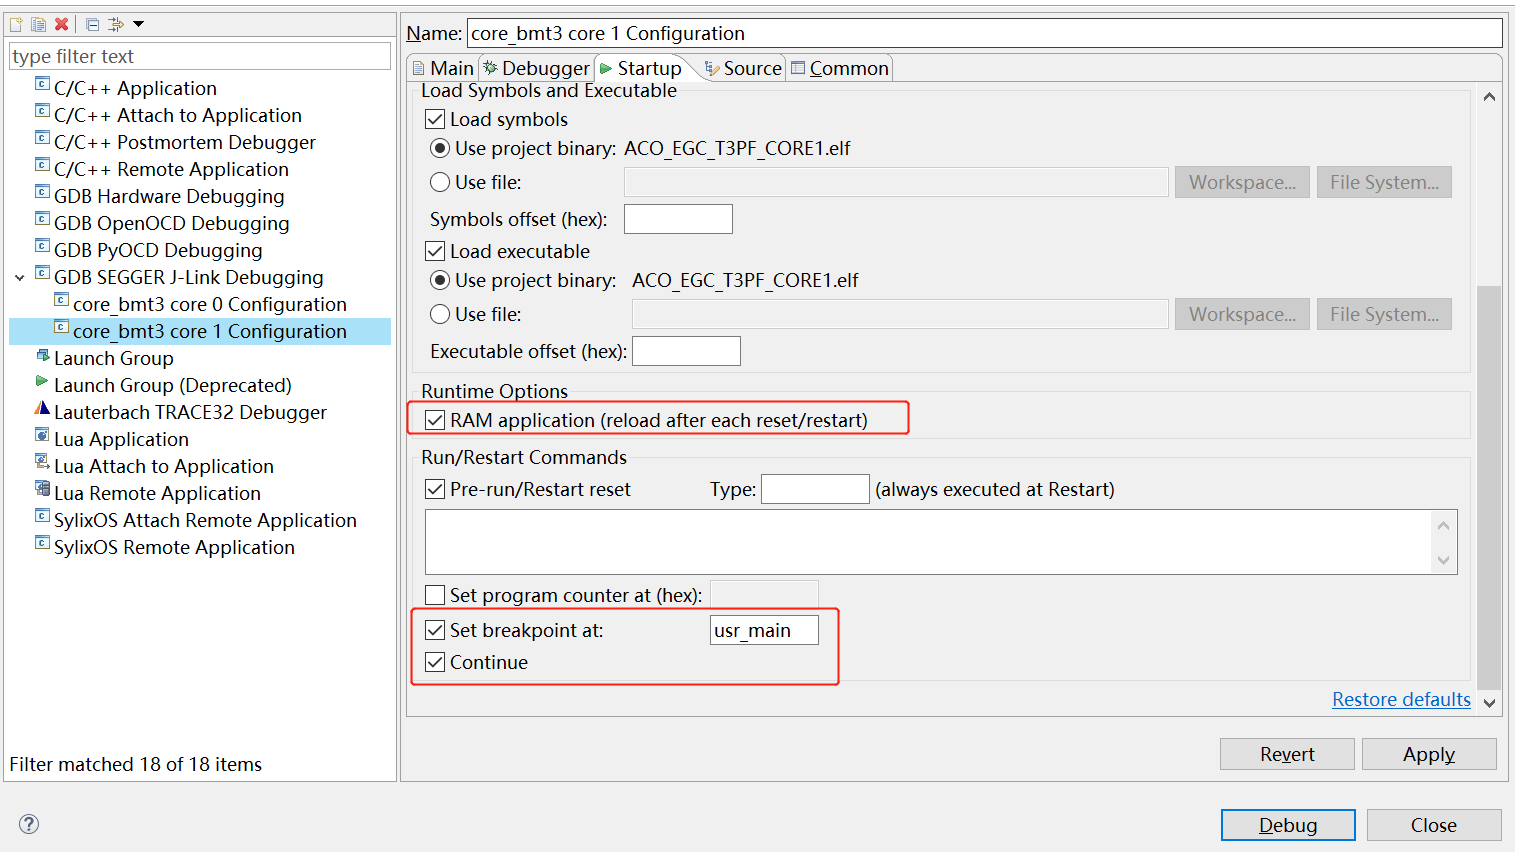Select the Launch Group icon
This screenshot has height=852, width=1515.
click(x=42, y=354)
